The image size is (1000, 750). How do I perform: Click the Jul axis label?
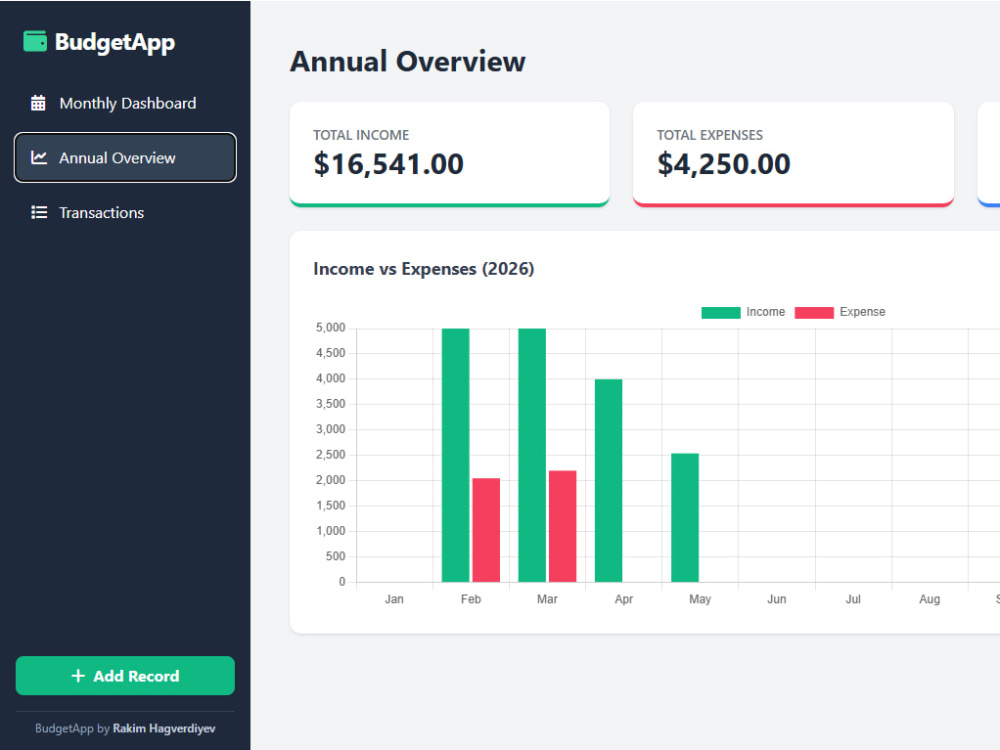tap(853, 599)
